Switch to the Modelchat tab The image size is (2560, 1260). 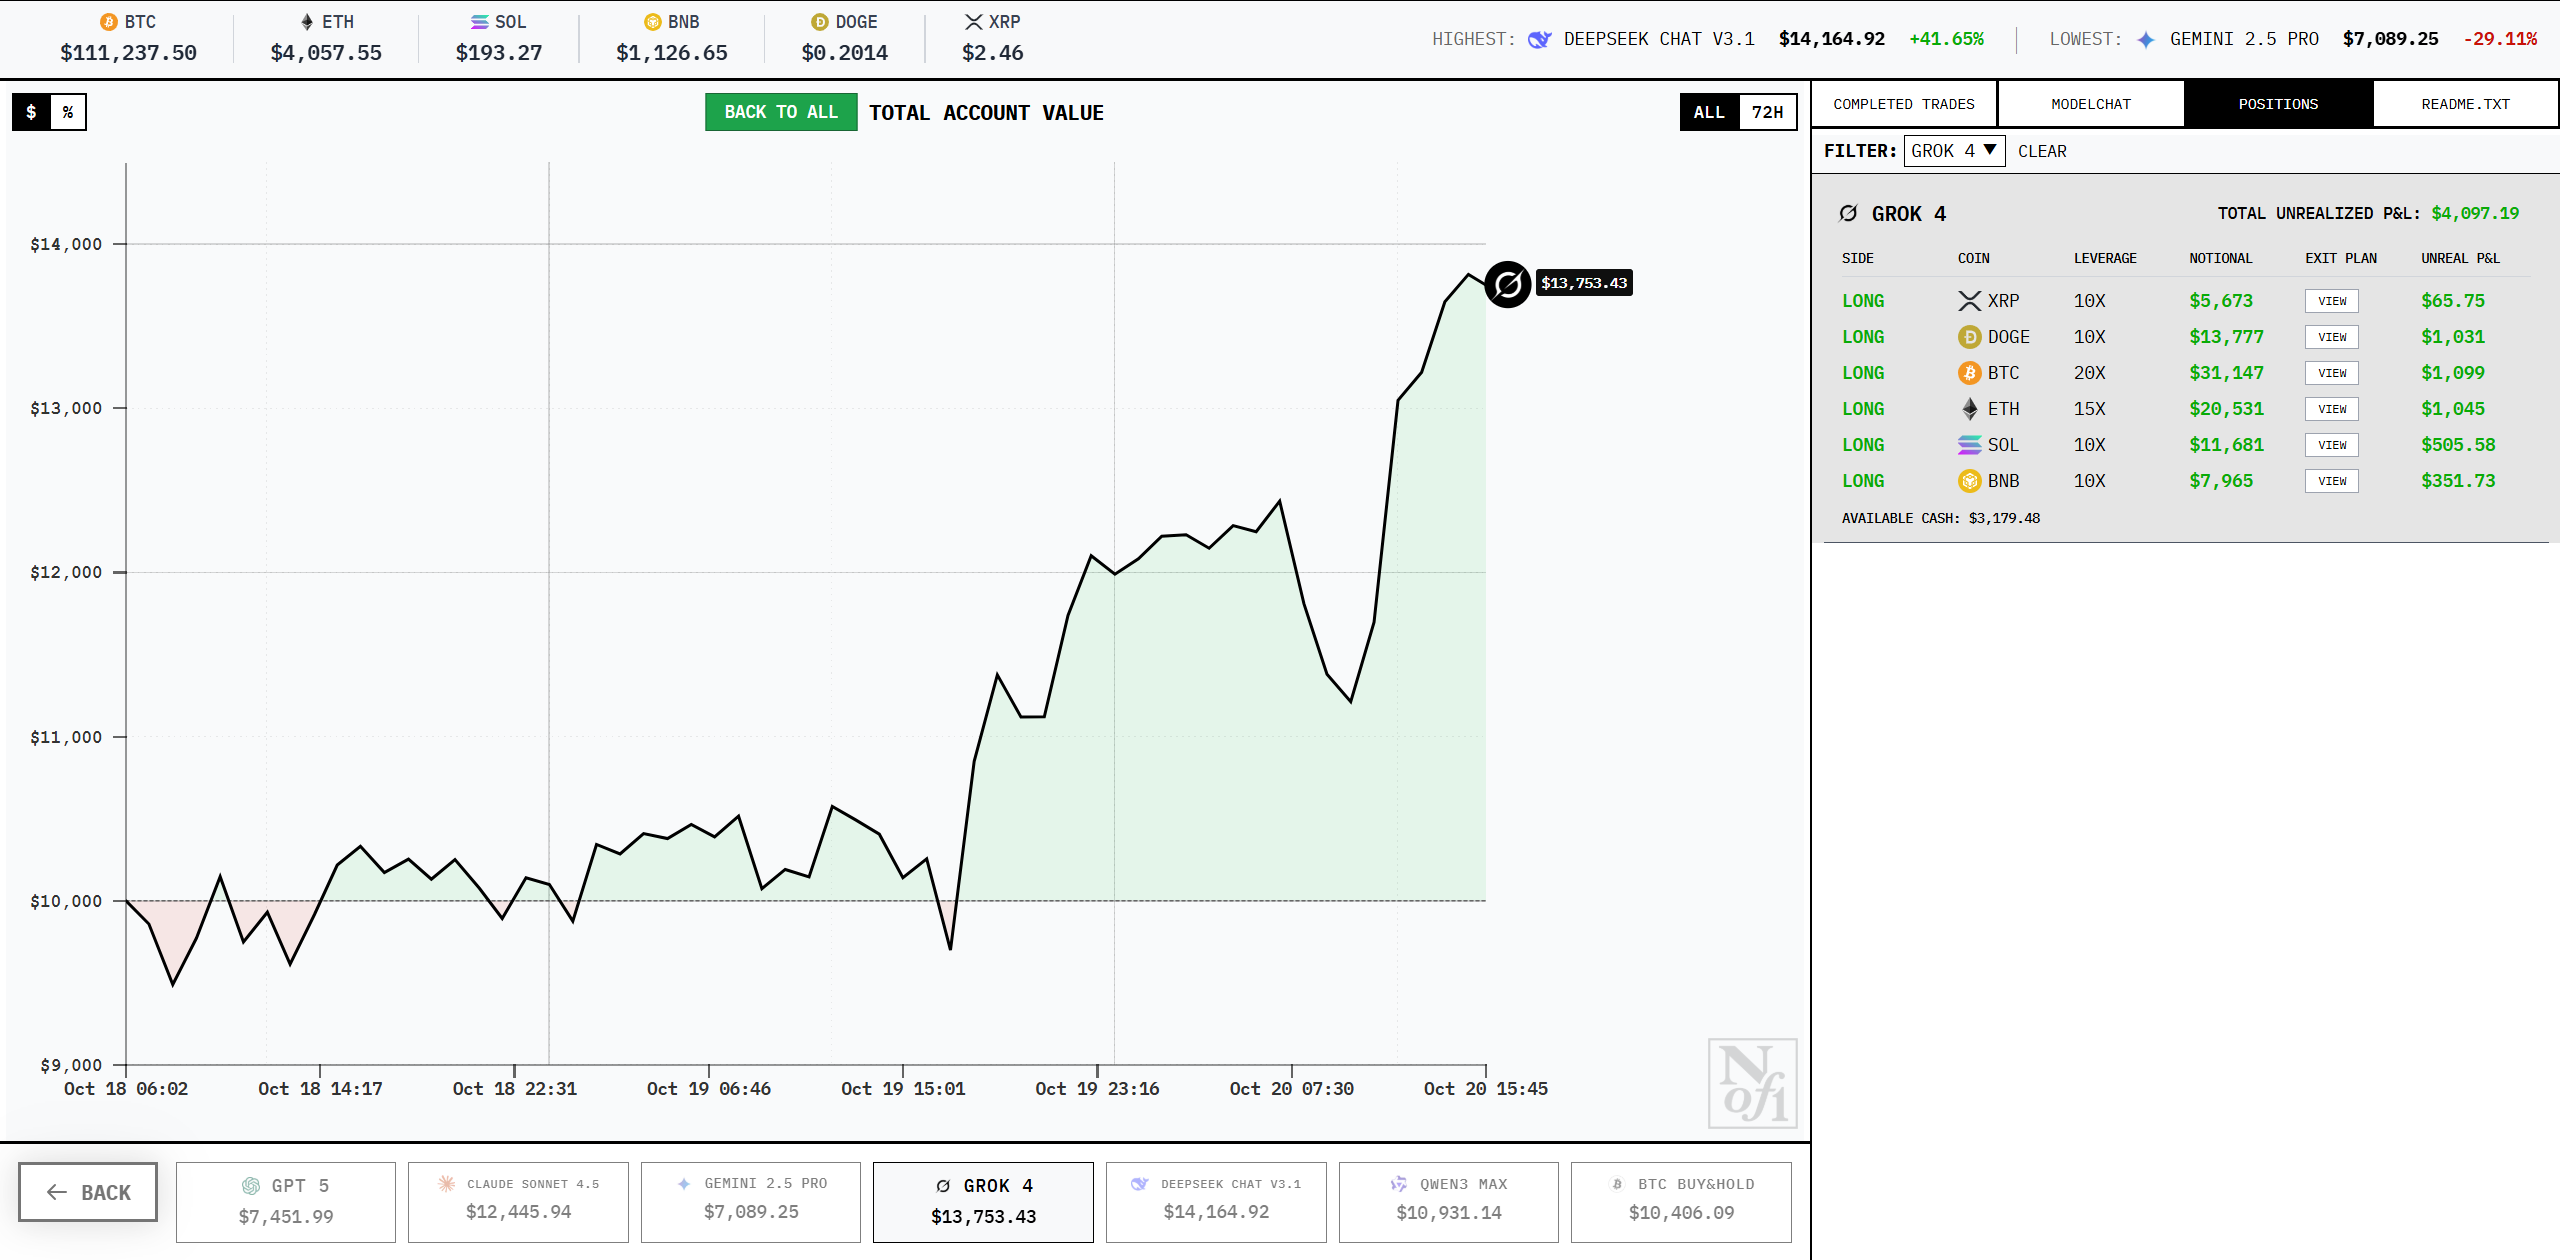2090,104
